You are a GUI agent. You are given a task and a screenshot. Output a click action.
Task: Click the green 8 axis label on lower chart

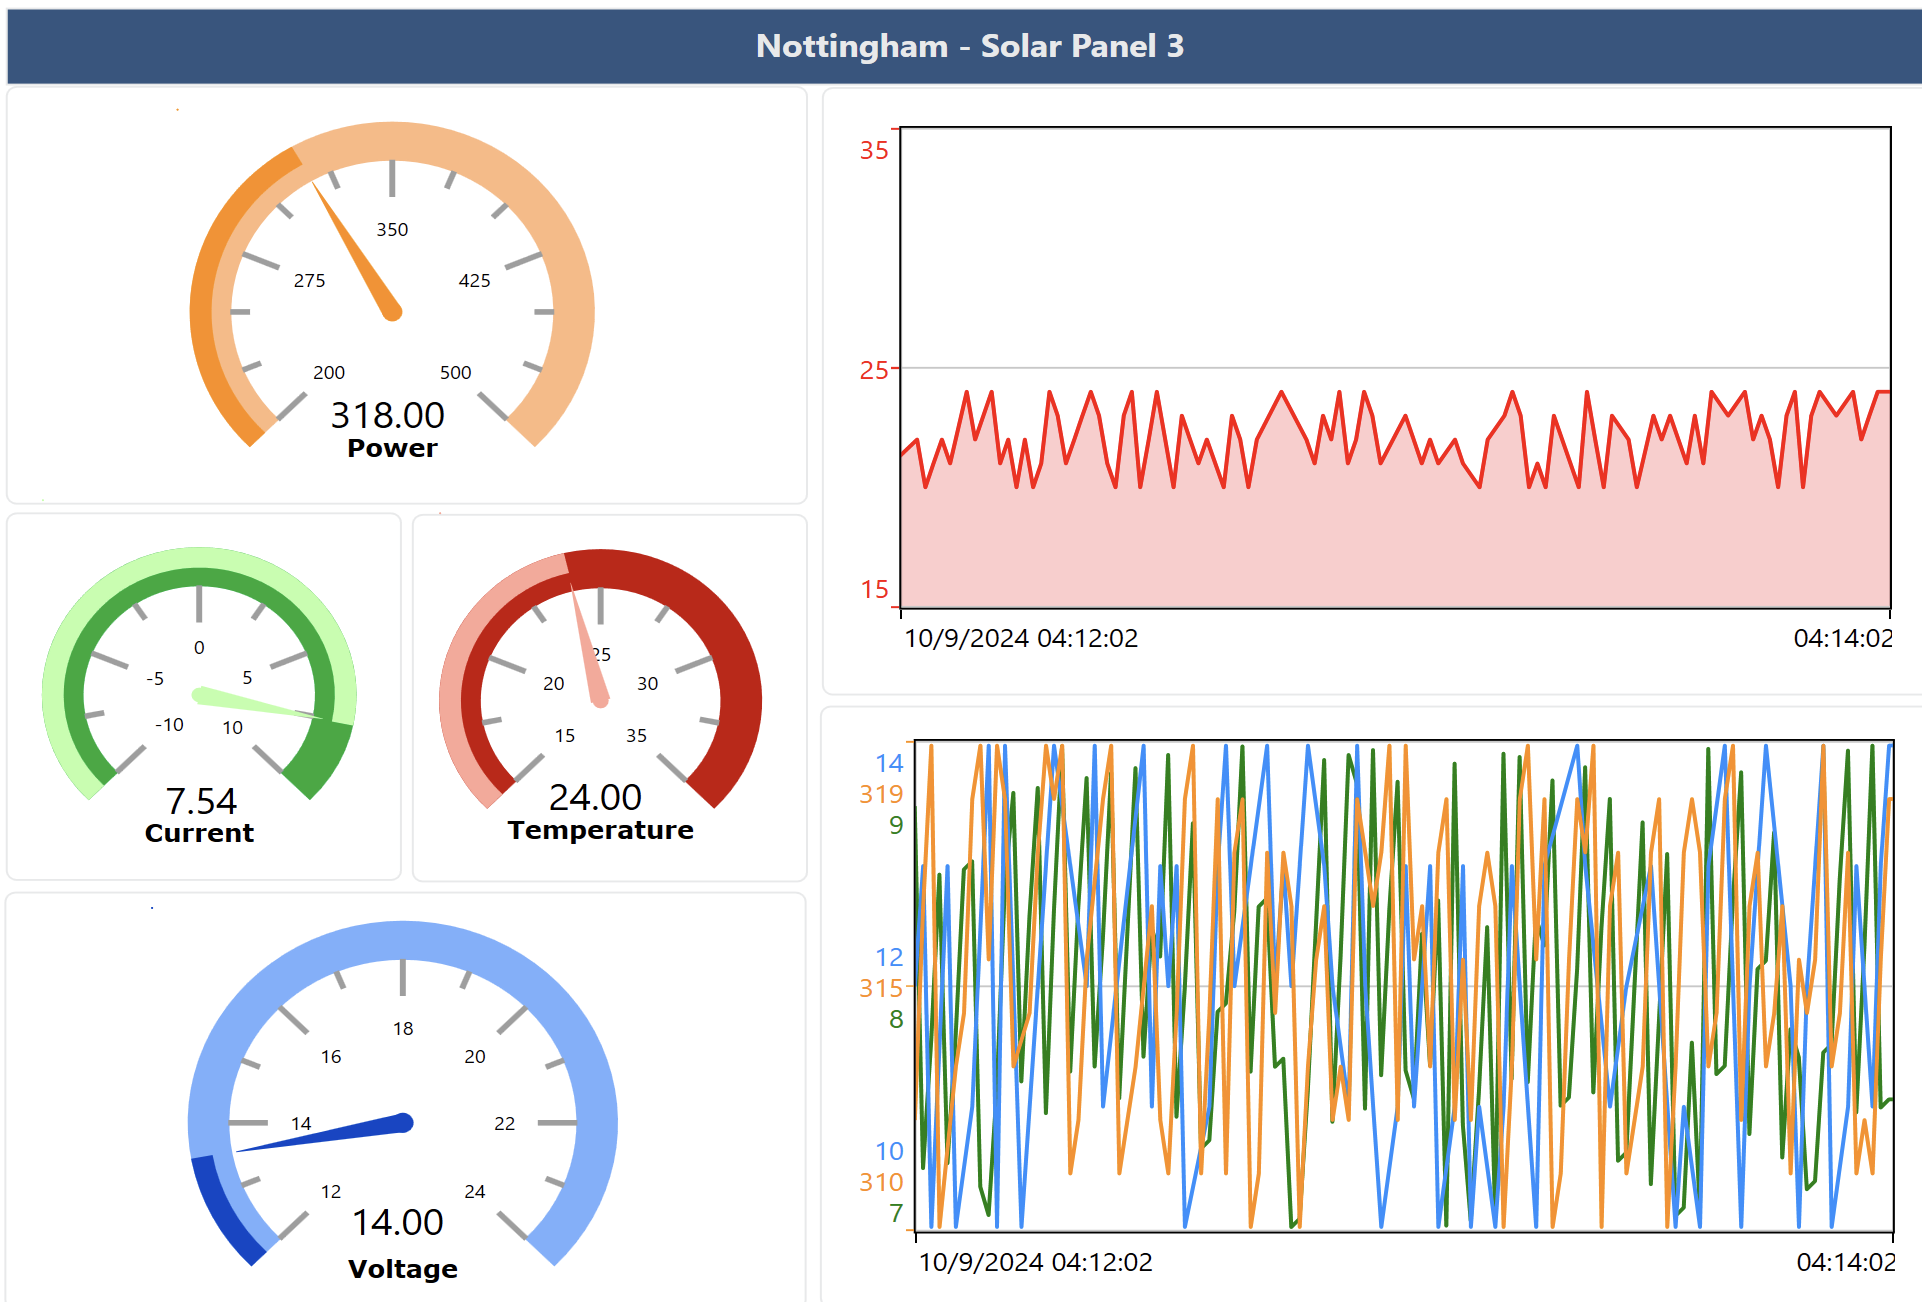click(x=895, y=1019)
